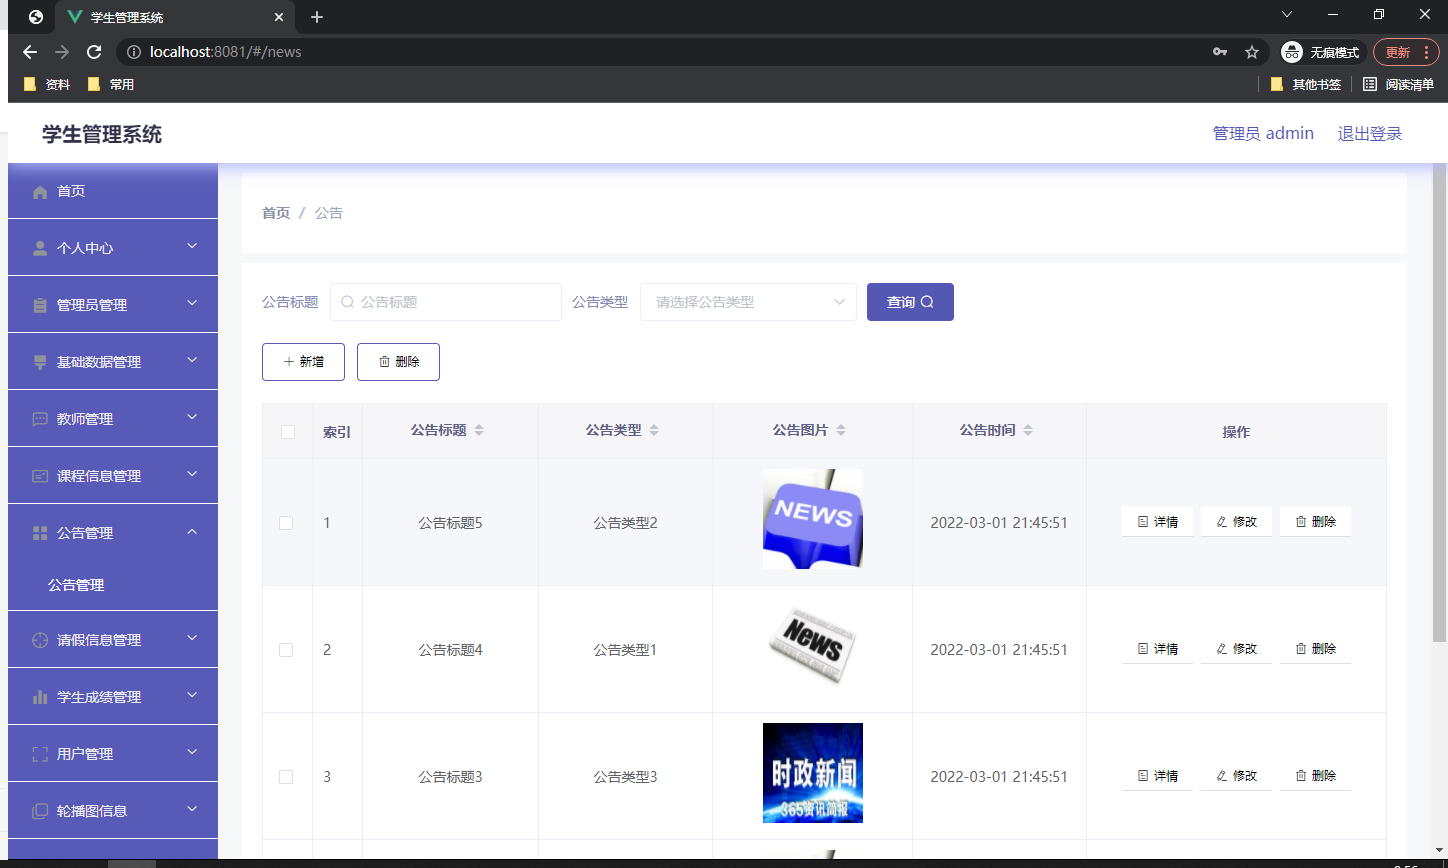Click 删除 for 公告标题3 row
The image size is (1448, 868).
click(x=1315, y=776)
